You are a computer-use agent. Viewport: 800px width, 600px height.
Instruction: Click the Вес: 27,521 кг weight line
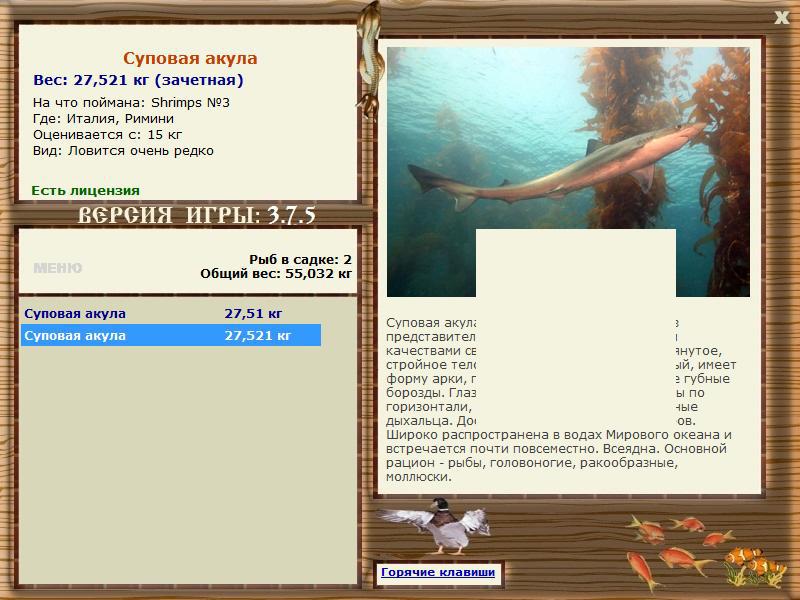point(138,80)
